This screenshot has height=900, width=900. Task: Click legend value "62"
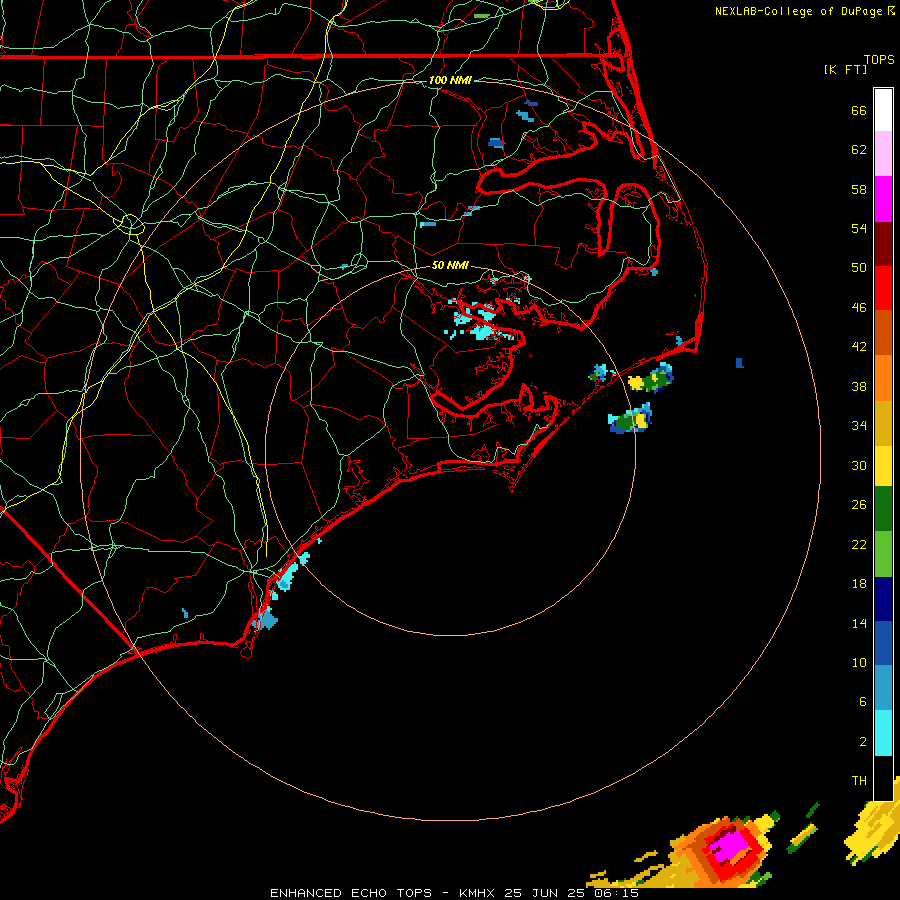pyautogui.click(x=859, y=150)
